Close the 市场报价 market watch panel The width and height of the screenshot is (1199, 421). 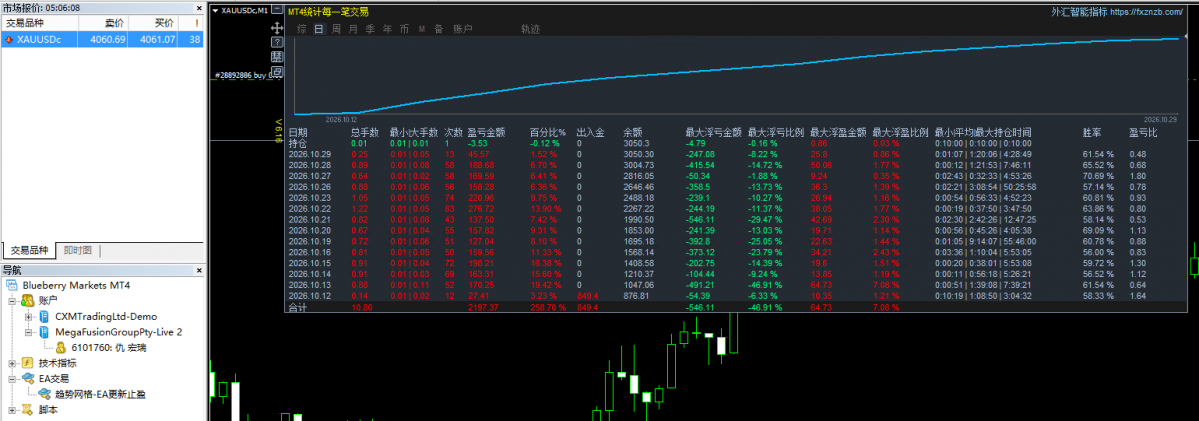tap(199, 7)
